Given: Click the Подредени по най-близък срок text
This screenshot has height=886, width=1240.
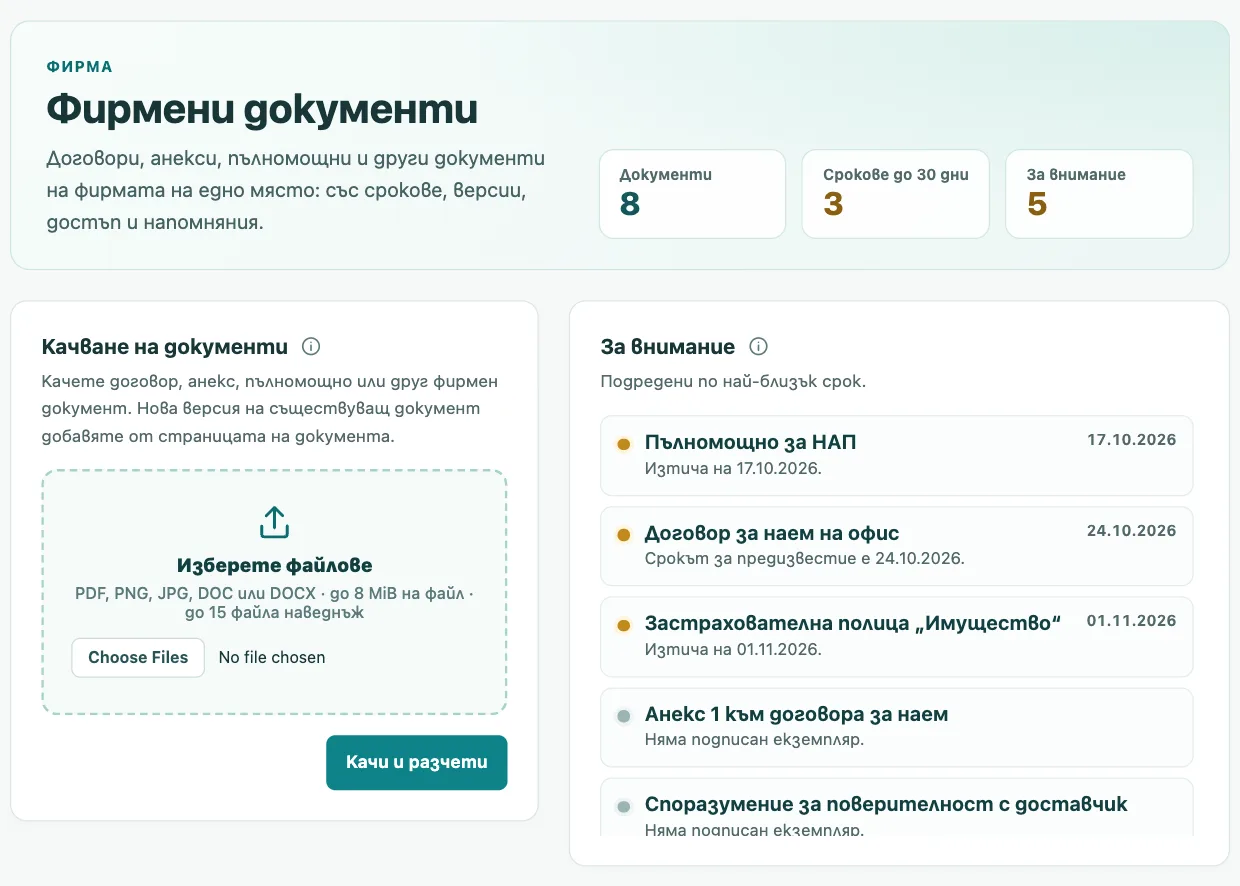Looking at the screenshot, I should pyautogui.click(x=733, y=382).
